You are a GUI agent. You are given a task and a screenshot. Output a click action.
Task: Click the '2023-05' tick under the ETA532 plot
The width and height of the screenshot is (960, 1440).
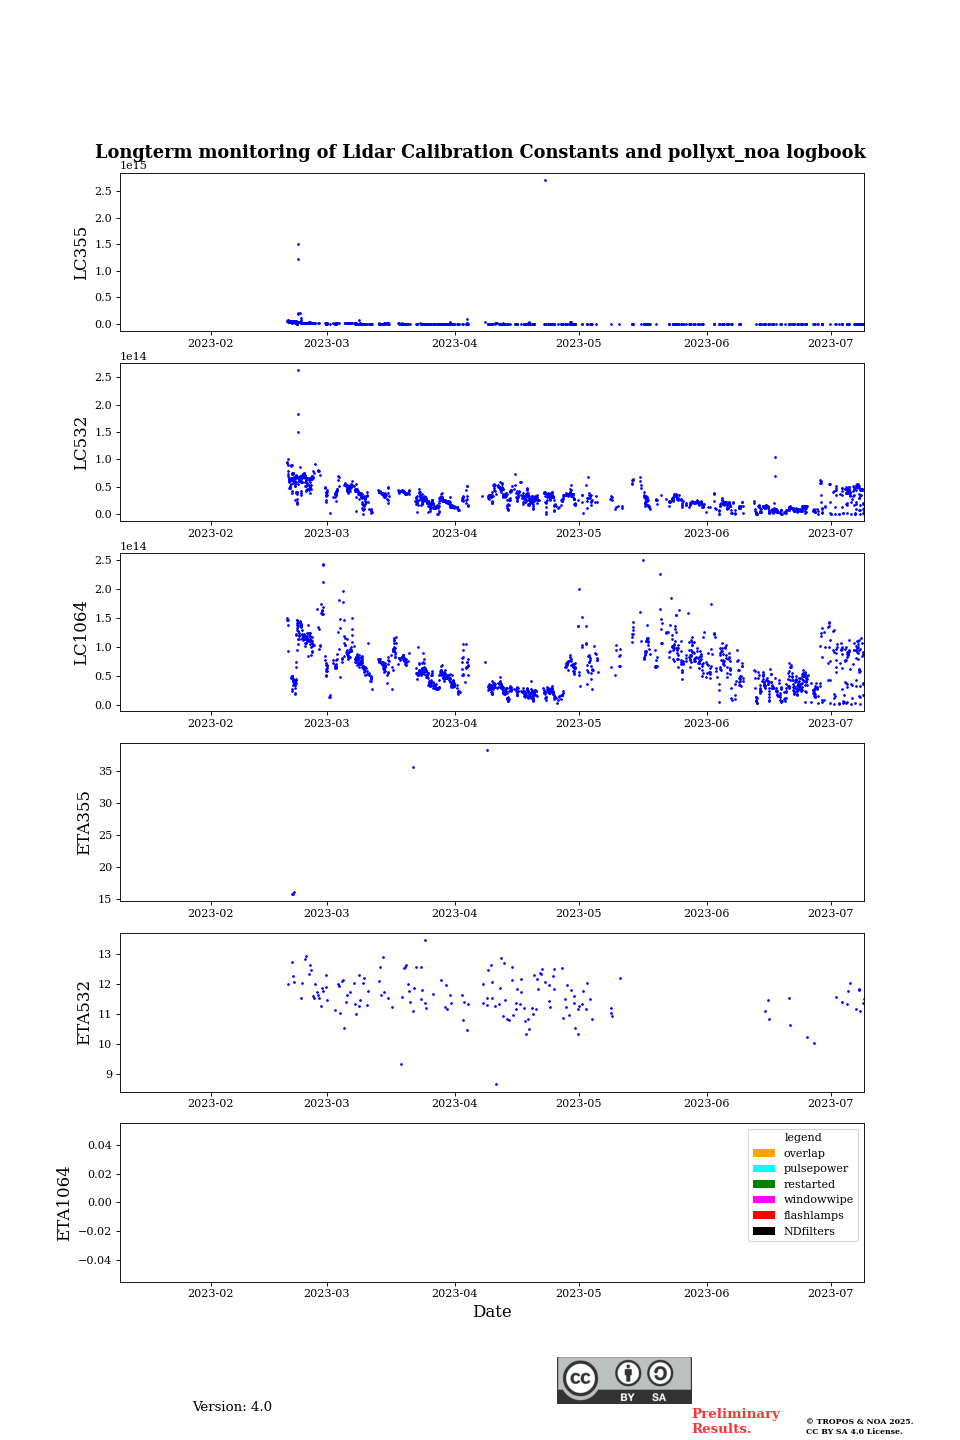[578, 1103]
